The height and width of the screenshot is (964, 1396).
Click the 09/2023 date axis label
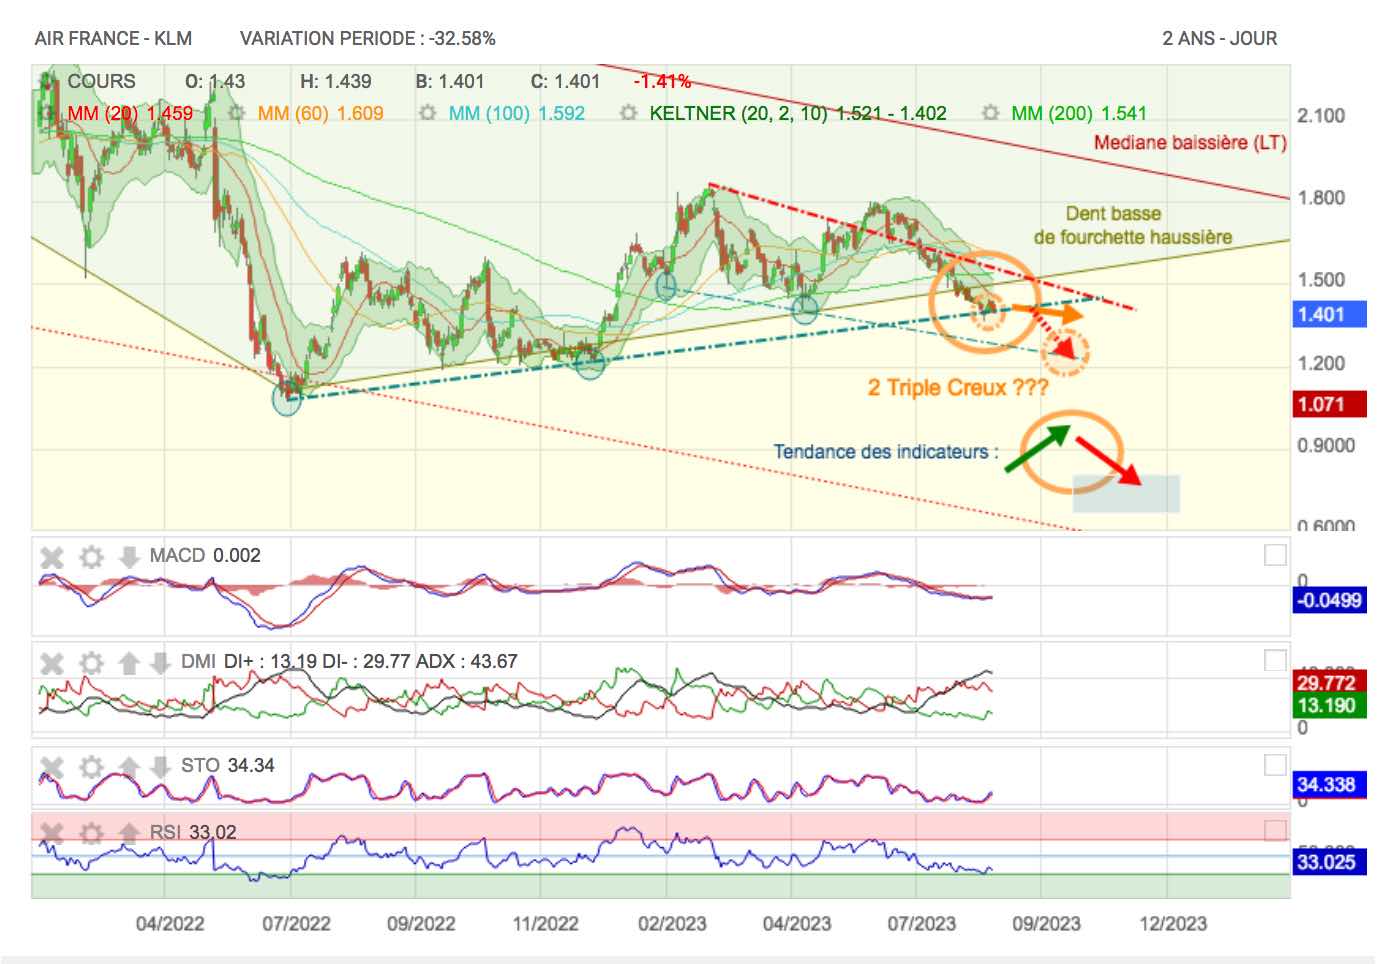coord(1046,923)
